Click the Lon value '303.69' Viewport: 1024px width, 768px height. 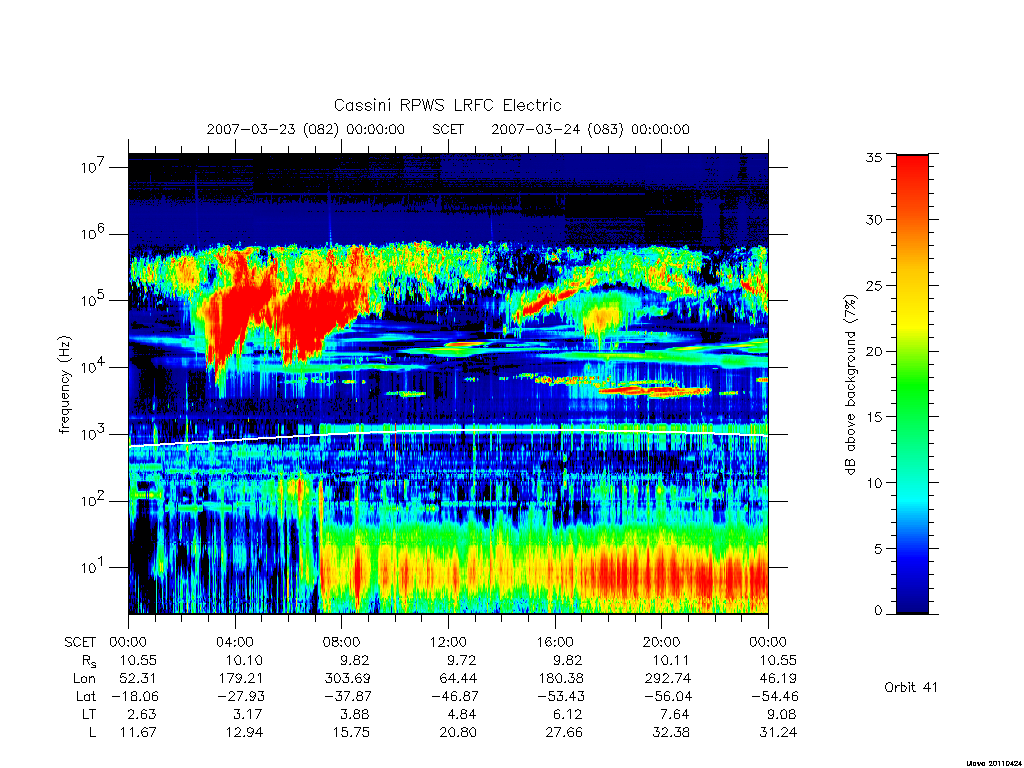pos(347,678)
